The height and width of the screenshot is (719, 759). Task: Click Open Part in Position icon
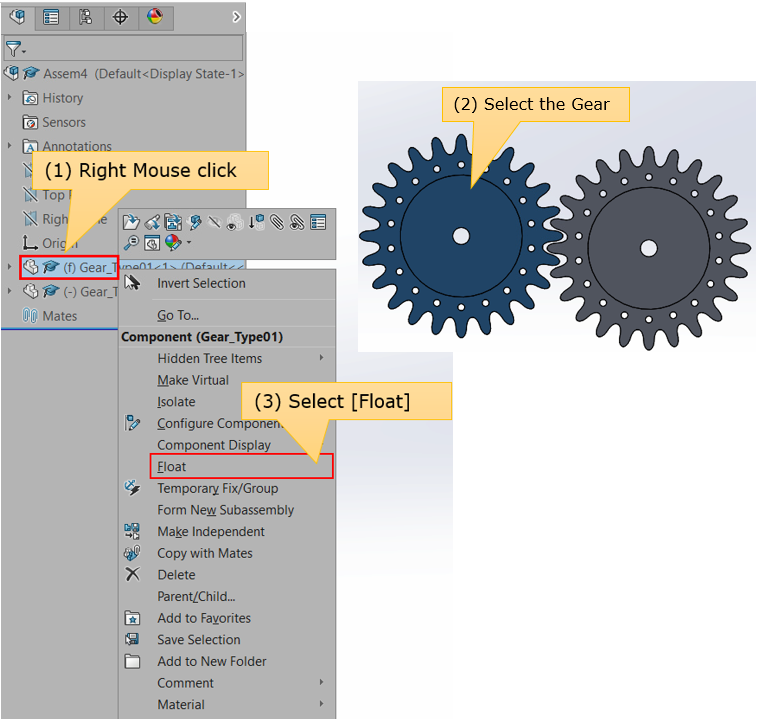pyautogui.click(x=152, y=222)
